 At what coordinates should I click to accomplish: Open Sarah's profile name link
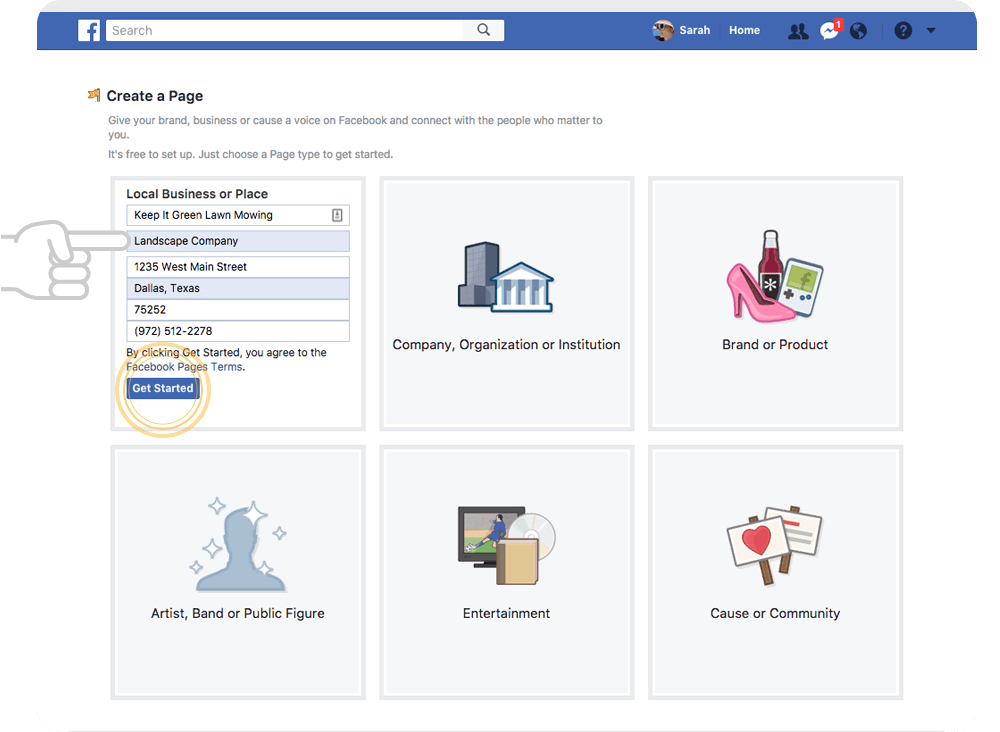coord(695,30)
